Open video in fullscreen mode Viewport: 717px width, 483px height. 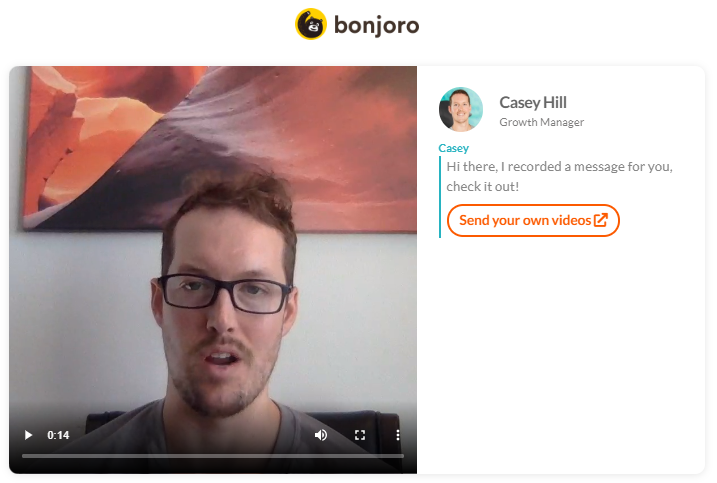coord(360,435)
